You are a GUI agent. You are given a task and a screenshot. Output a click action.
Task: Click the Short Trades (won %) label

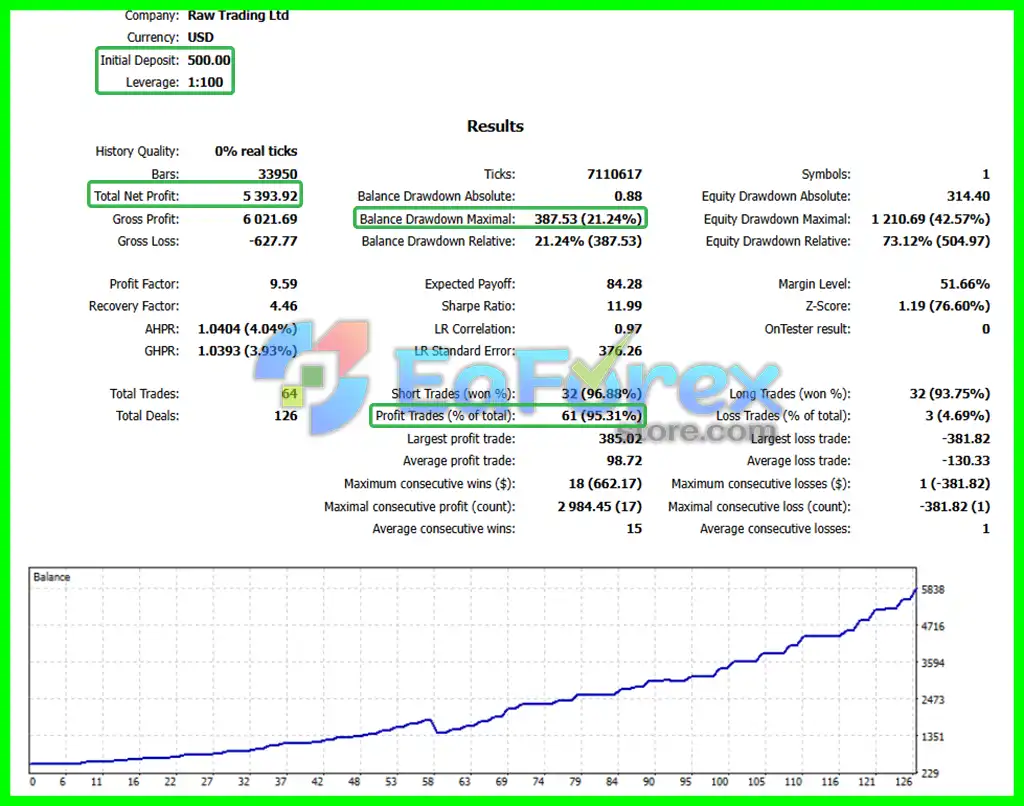(453, 394)
